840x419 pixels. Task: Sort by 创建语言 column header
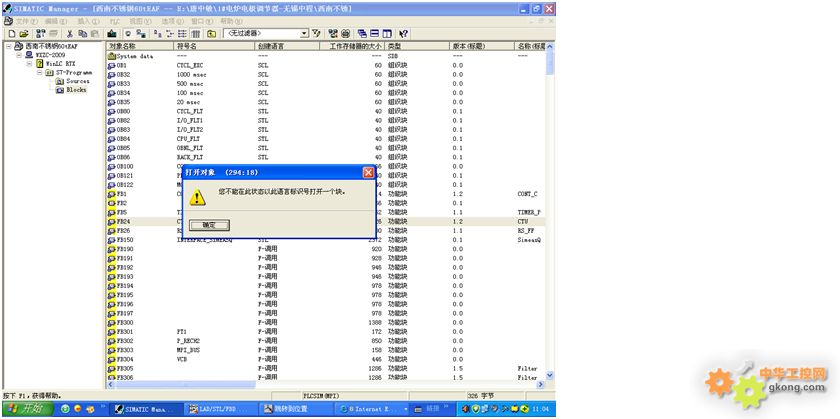(x=287, y=46)
